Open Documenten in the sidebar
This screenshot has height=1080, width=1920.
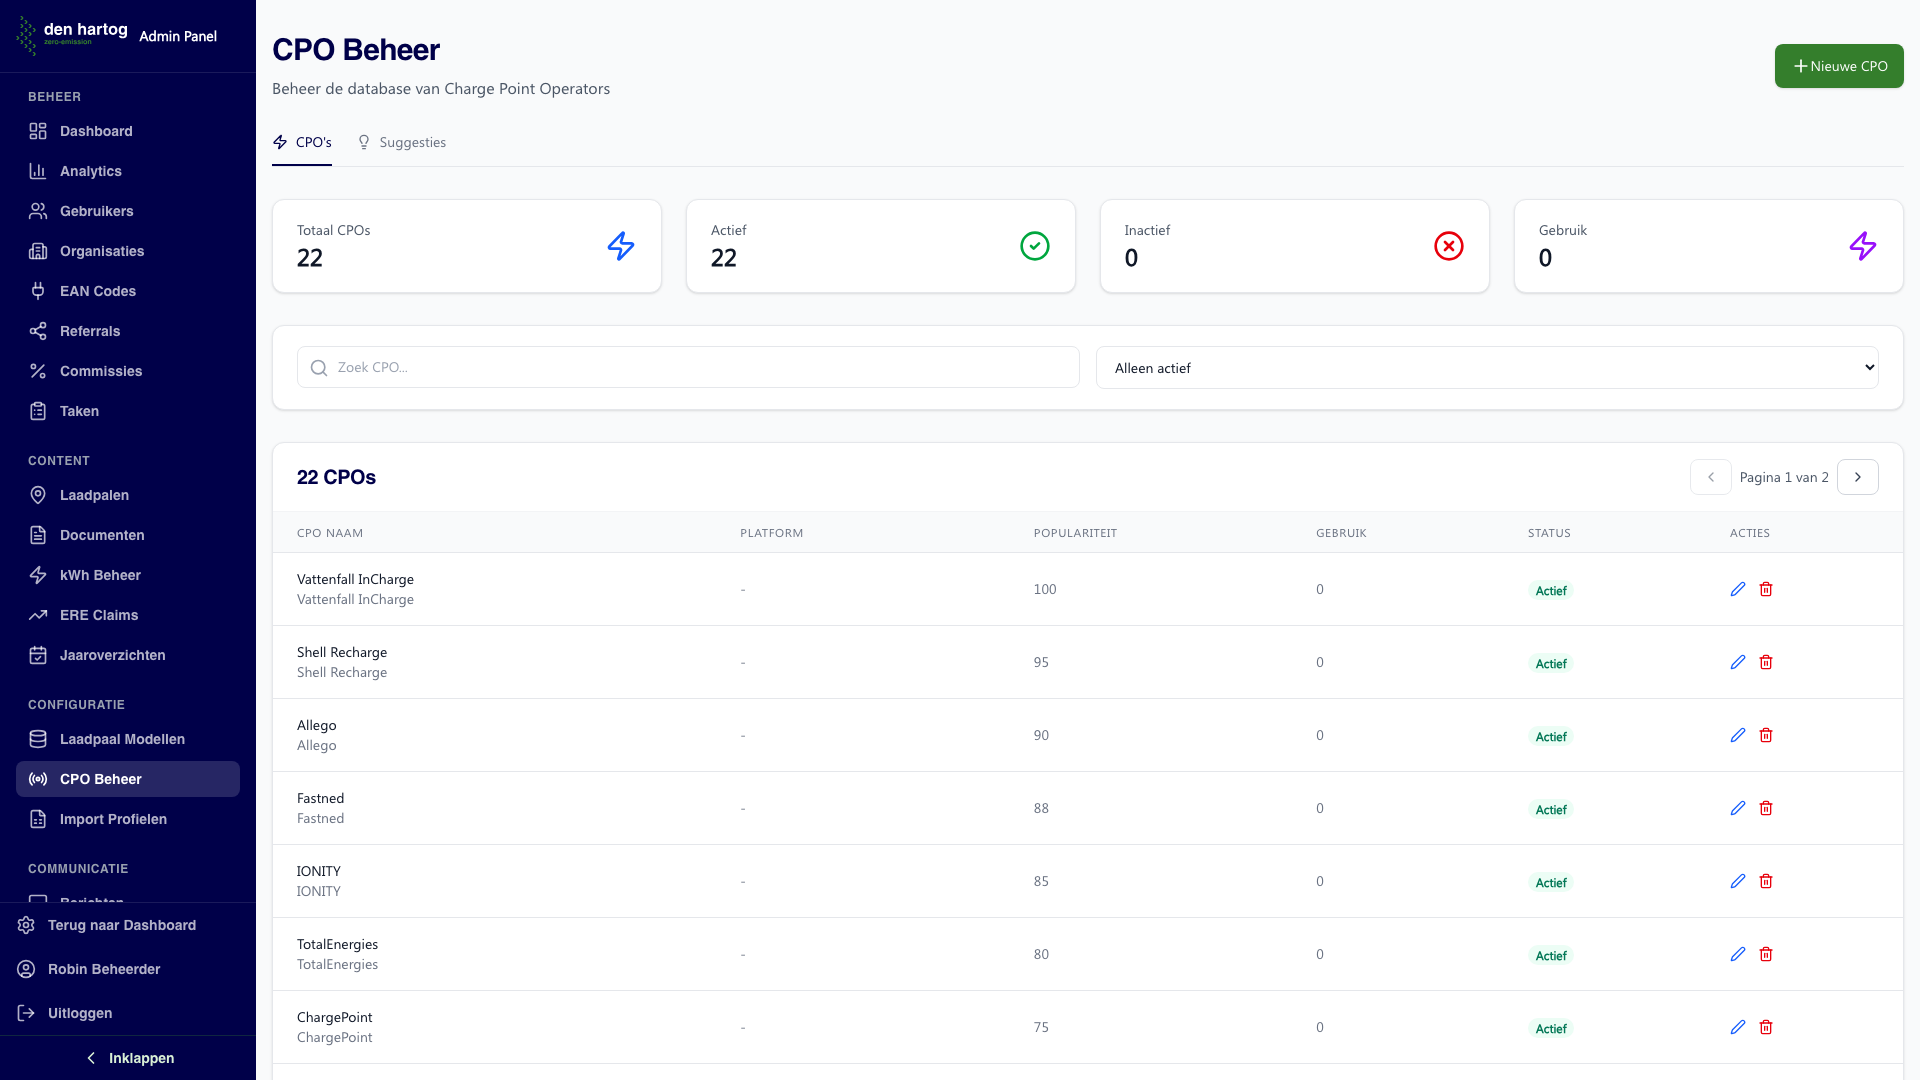coord(128,535)
